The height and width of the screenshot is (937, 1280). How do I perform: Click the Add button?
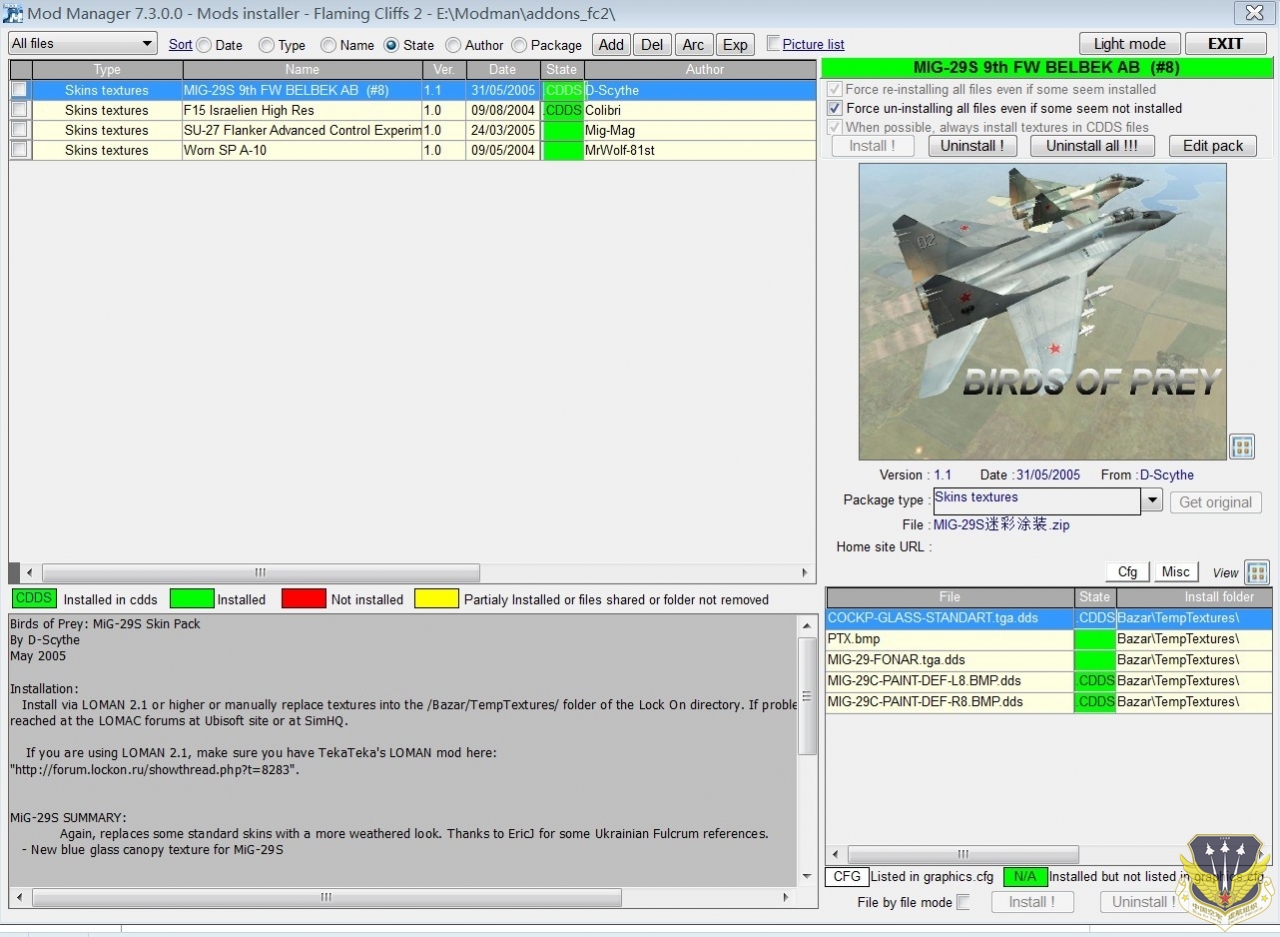[x=611, y=44]
